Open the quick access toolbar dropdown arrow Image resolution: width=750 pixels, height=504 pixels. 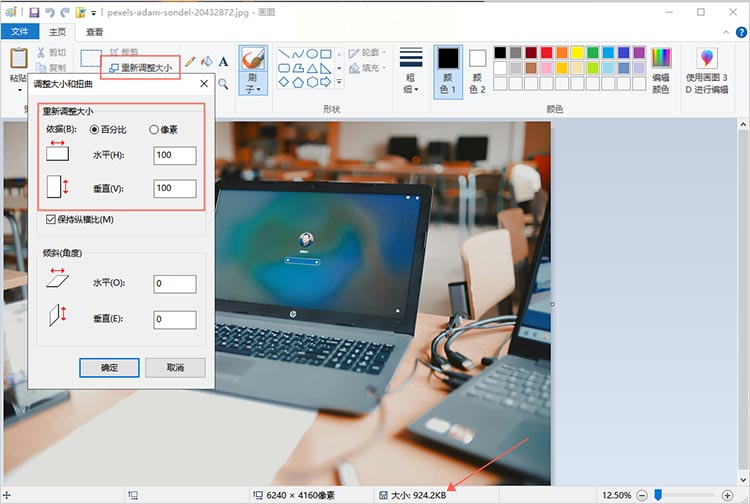93,13
